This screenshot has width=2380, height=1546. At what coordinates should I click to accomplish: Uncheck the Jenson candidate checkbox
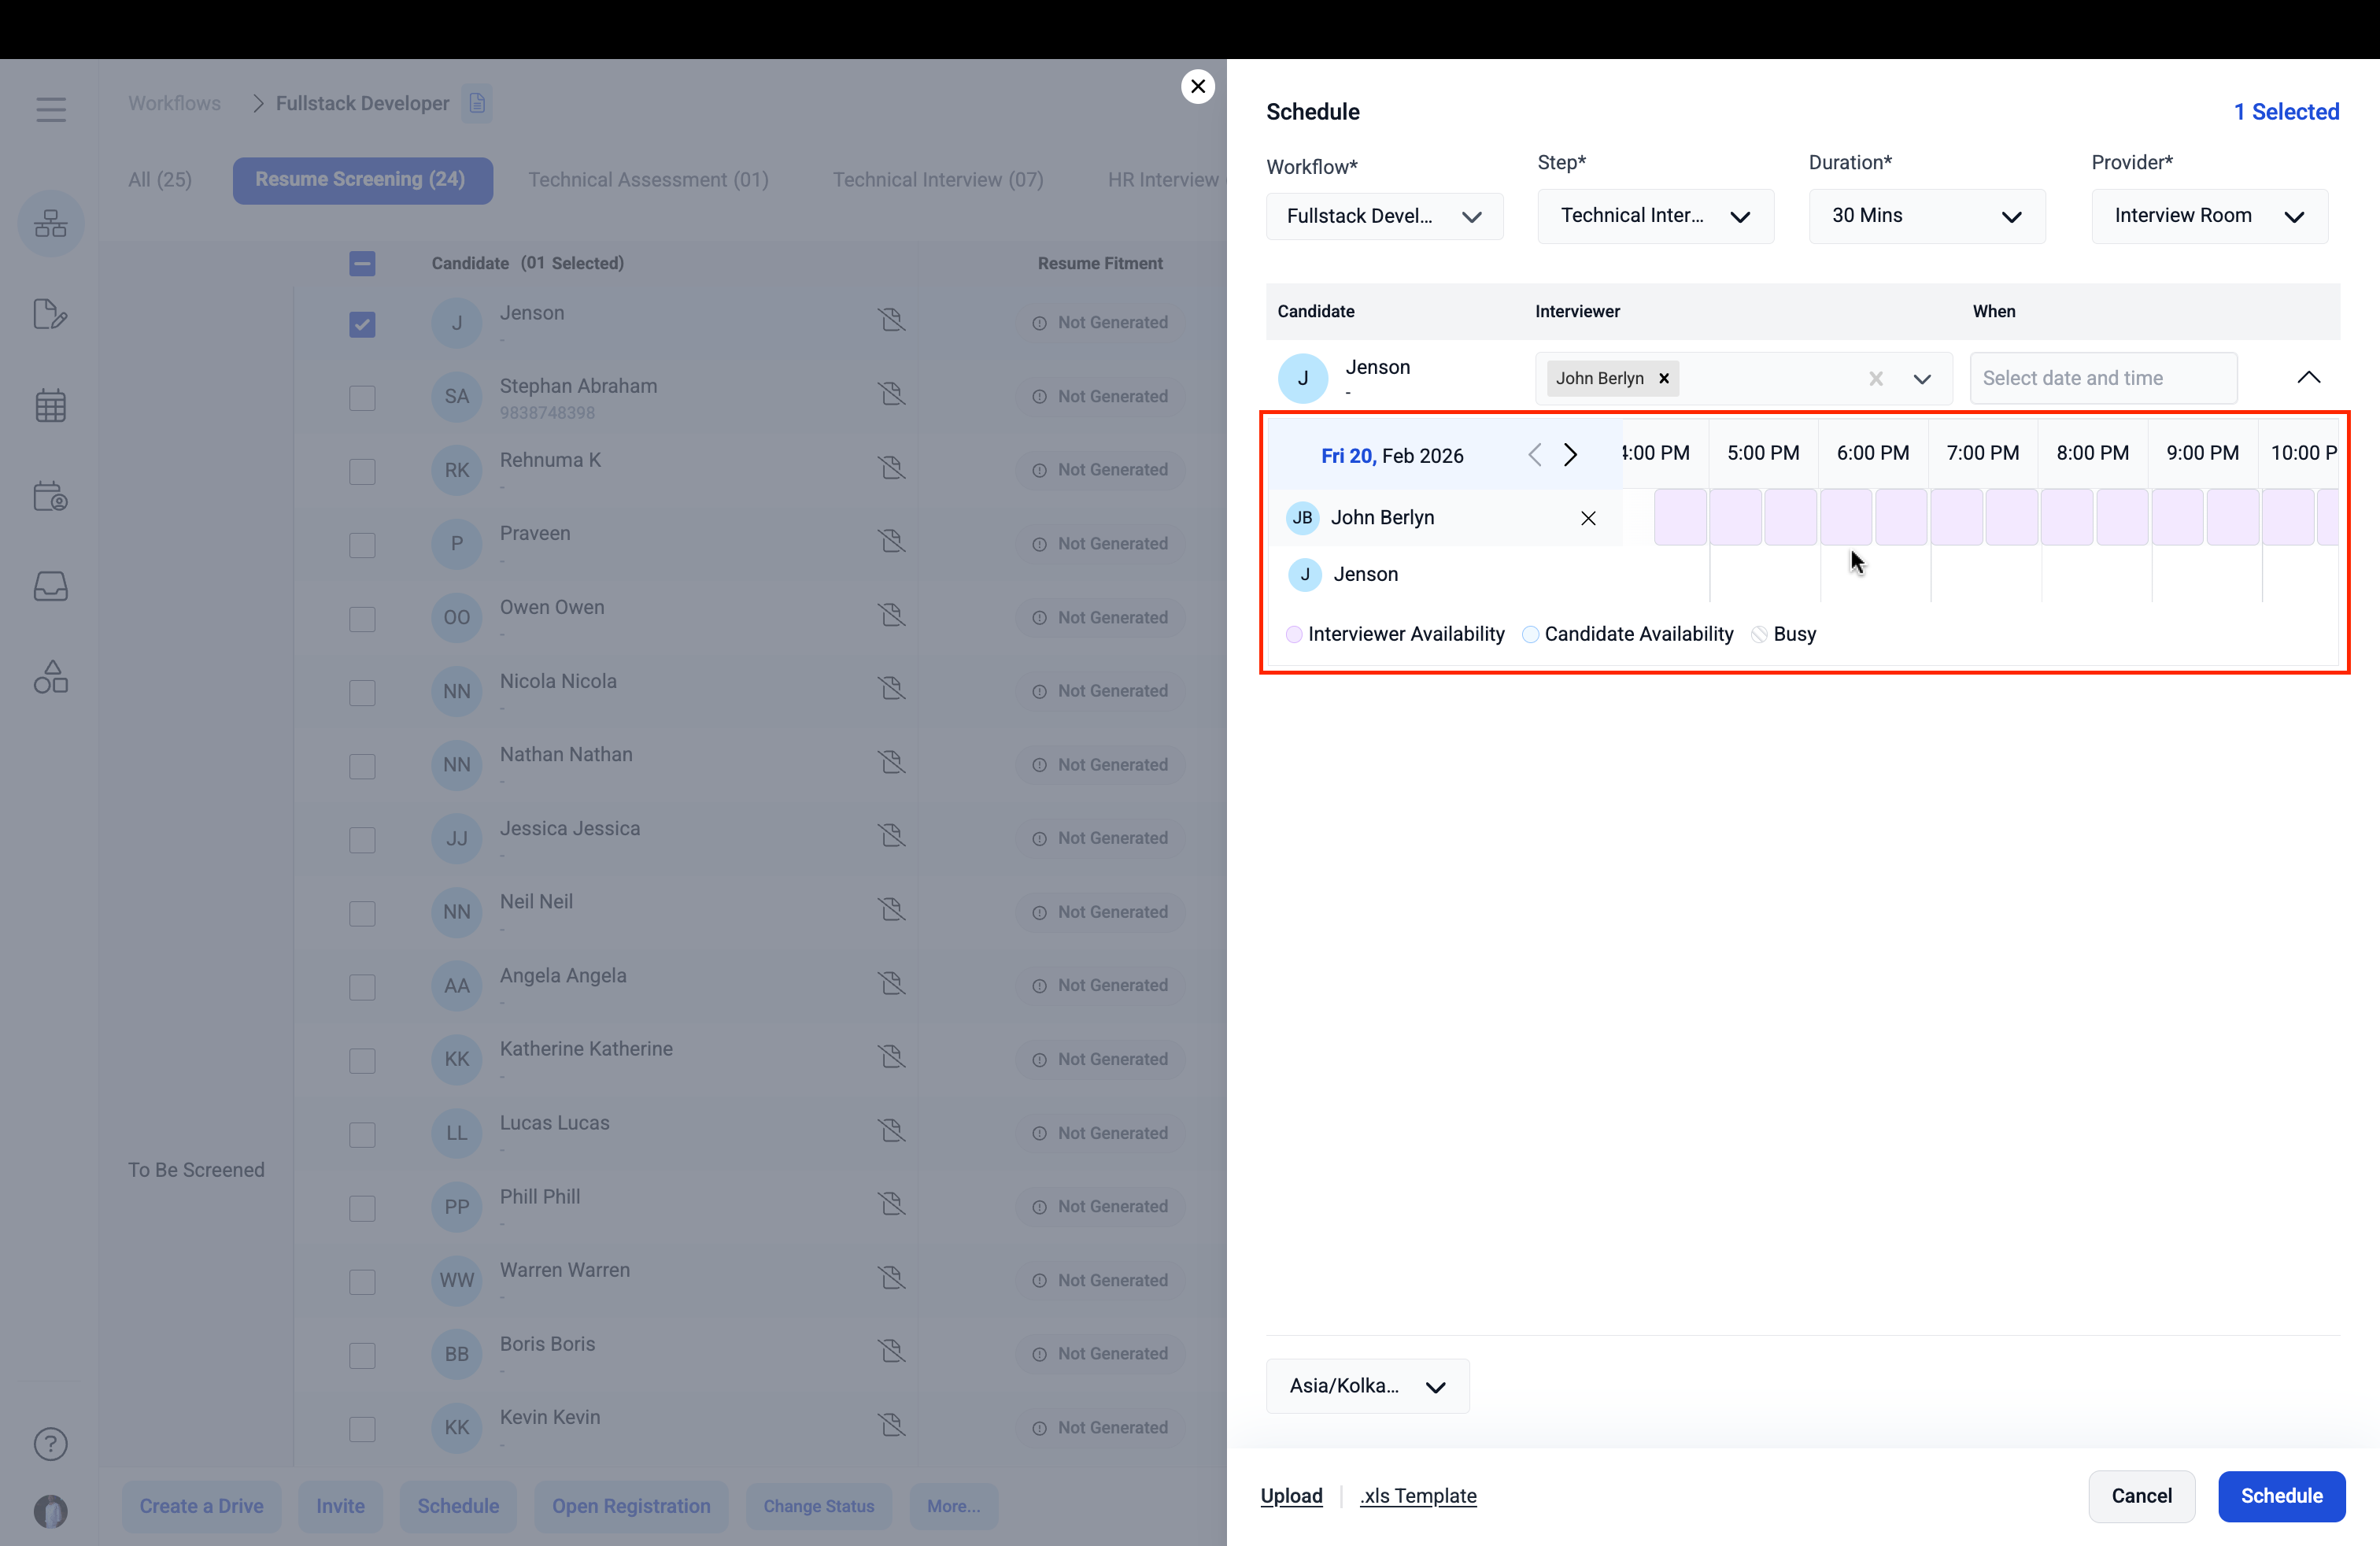(x=362, y=324)
